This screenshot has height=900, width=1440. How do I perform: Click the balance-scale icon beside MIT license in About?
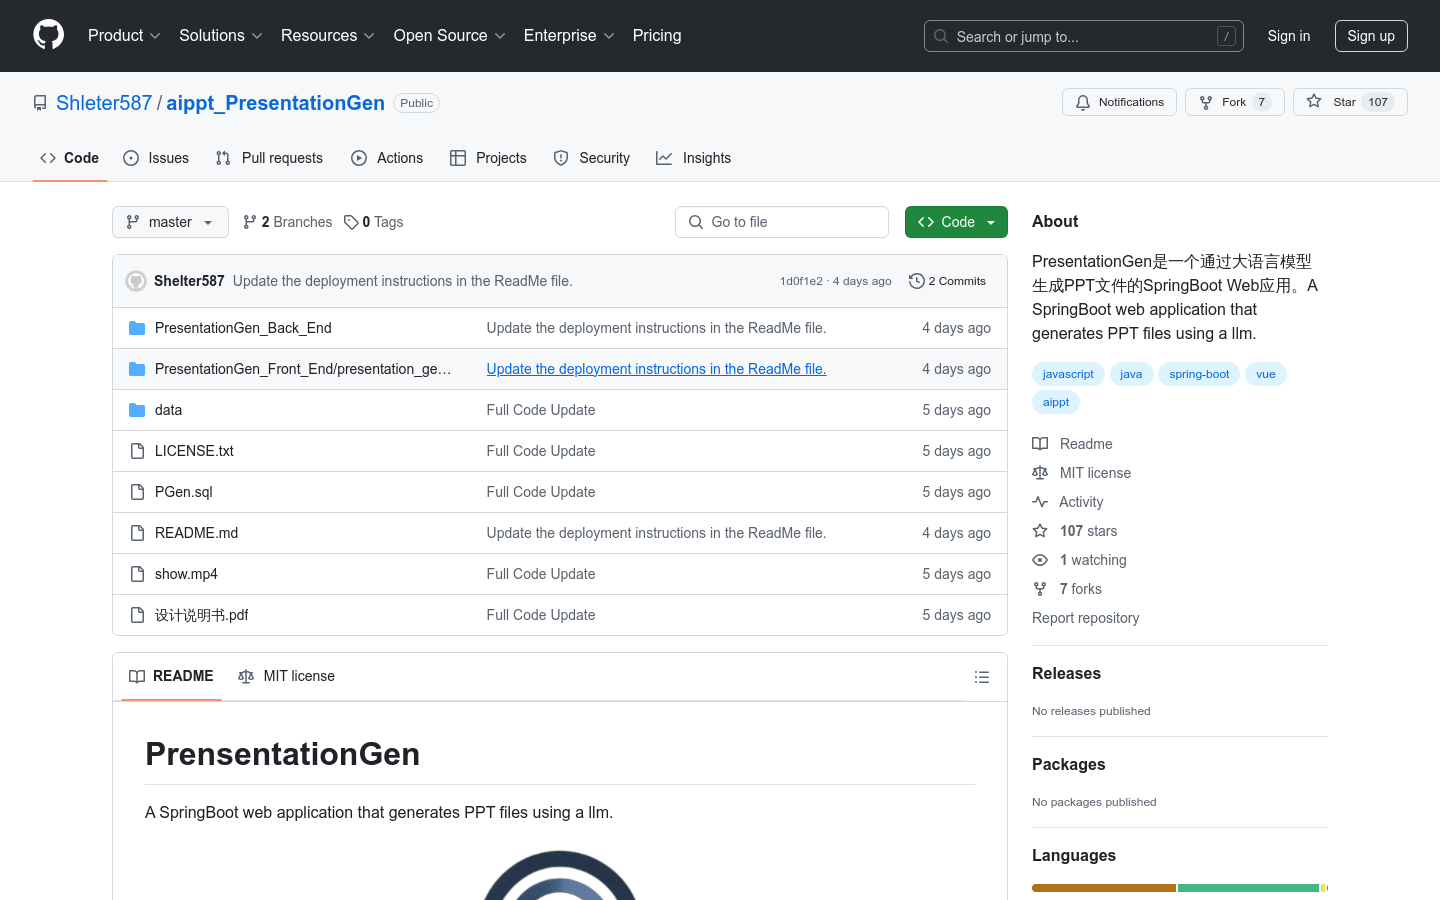(x=1040, y=473)
